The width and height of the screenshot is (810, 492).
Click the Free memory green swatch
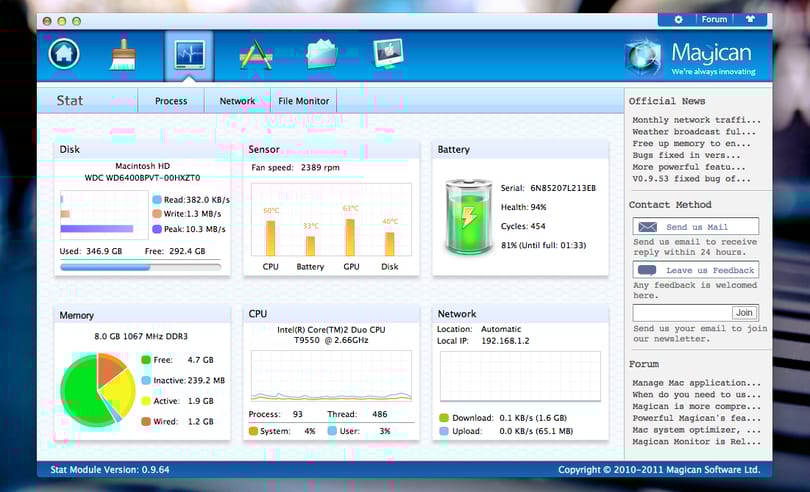146,360
